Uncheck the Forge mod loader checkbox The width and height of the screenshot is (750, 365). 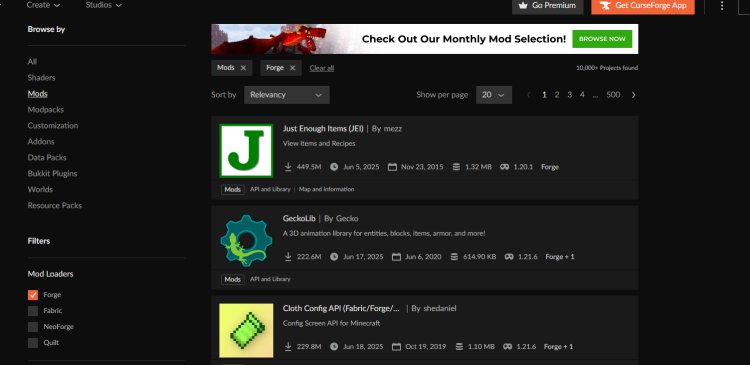coord(33,295)
